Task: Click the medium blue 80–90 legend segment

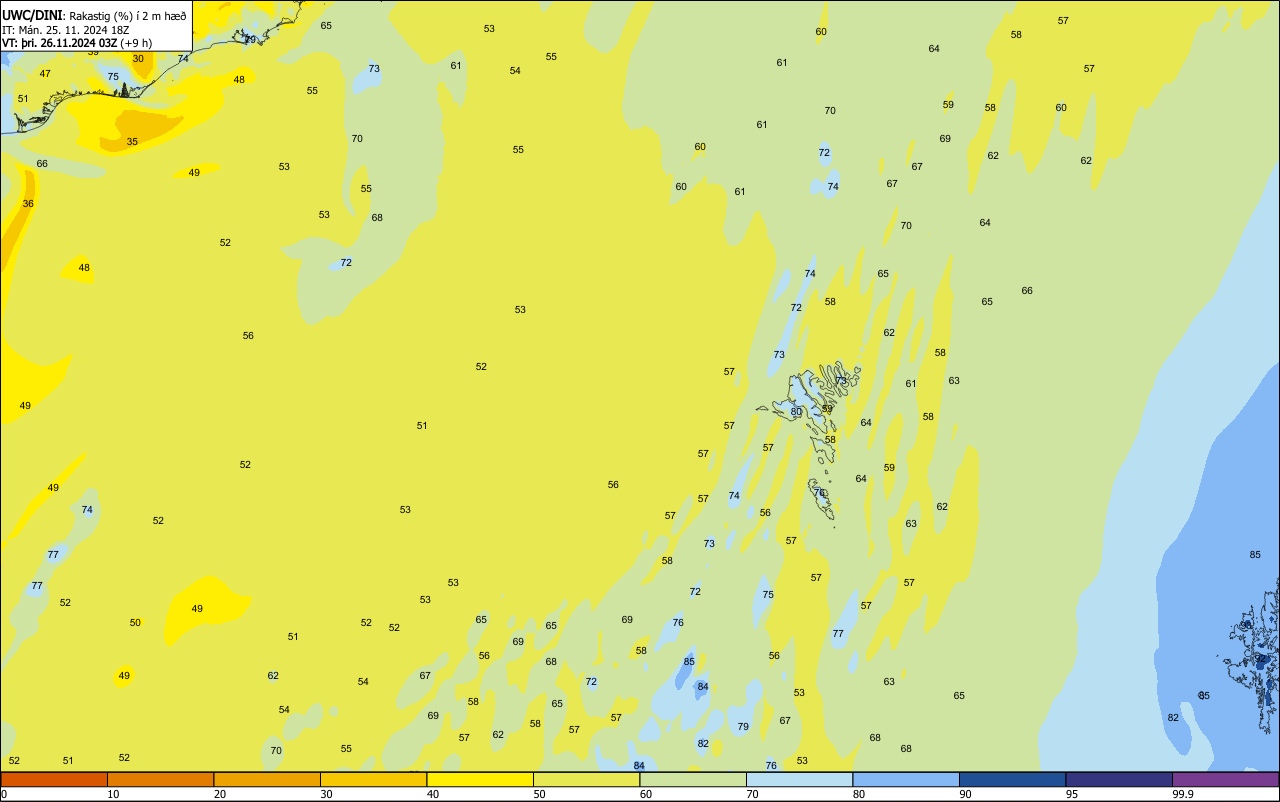Action: coord(906,779)
